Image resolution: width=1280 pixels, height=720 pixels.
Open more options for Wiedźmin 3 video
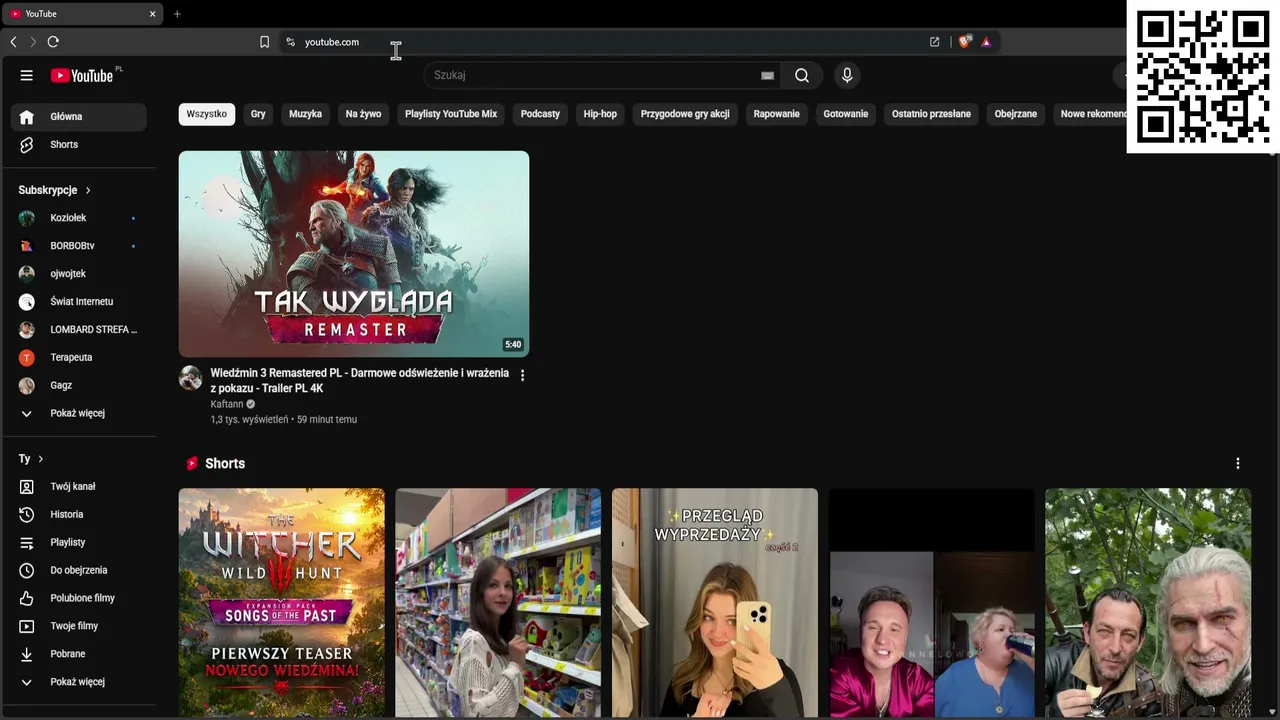[522, 375]
